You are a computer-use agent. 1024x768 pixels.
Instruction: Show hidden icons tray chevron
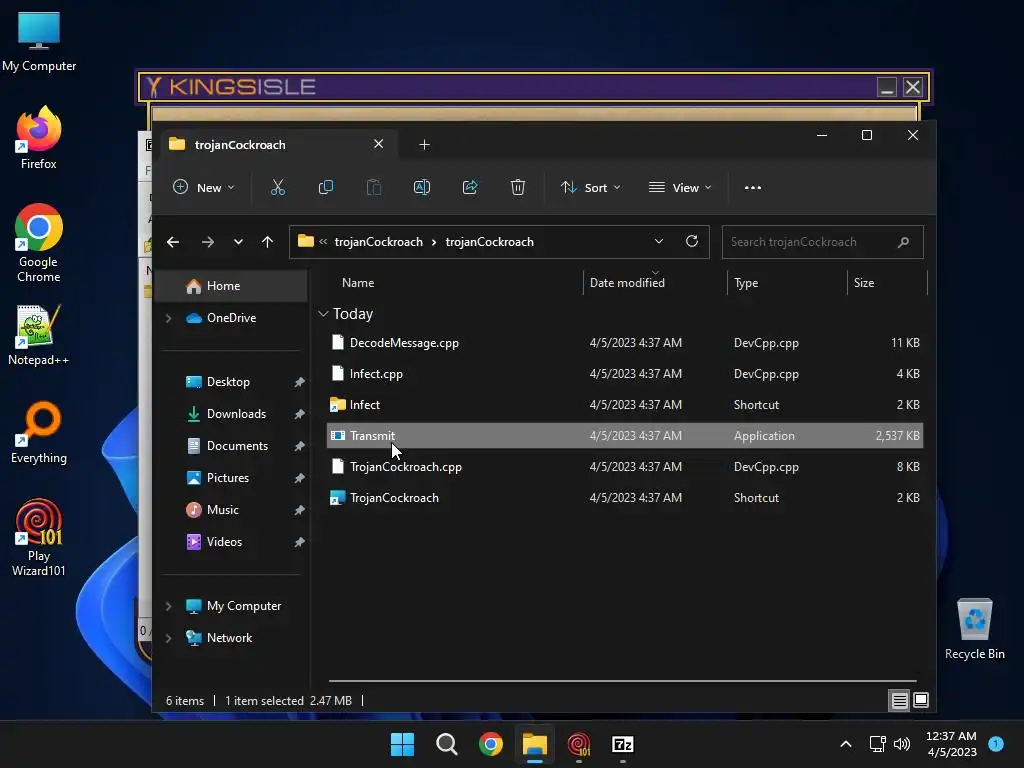pyautogui.click(x=846, y=744)
